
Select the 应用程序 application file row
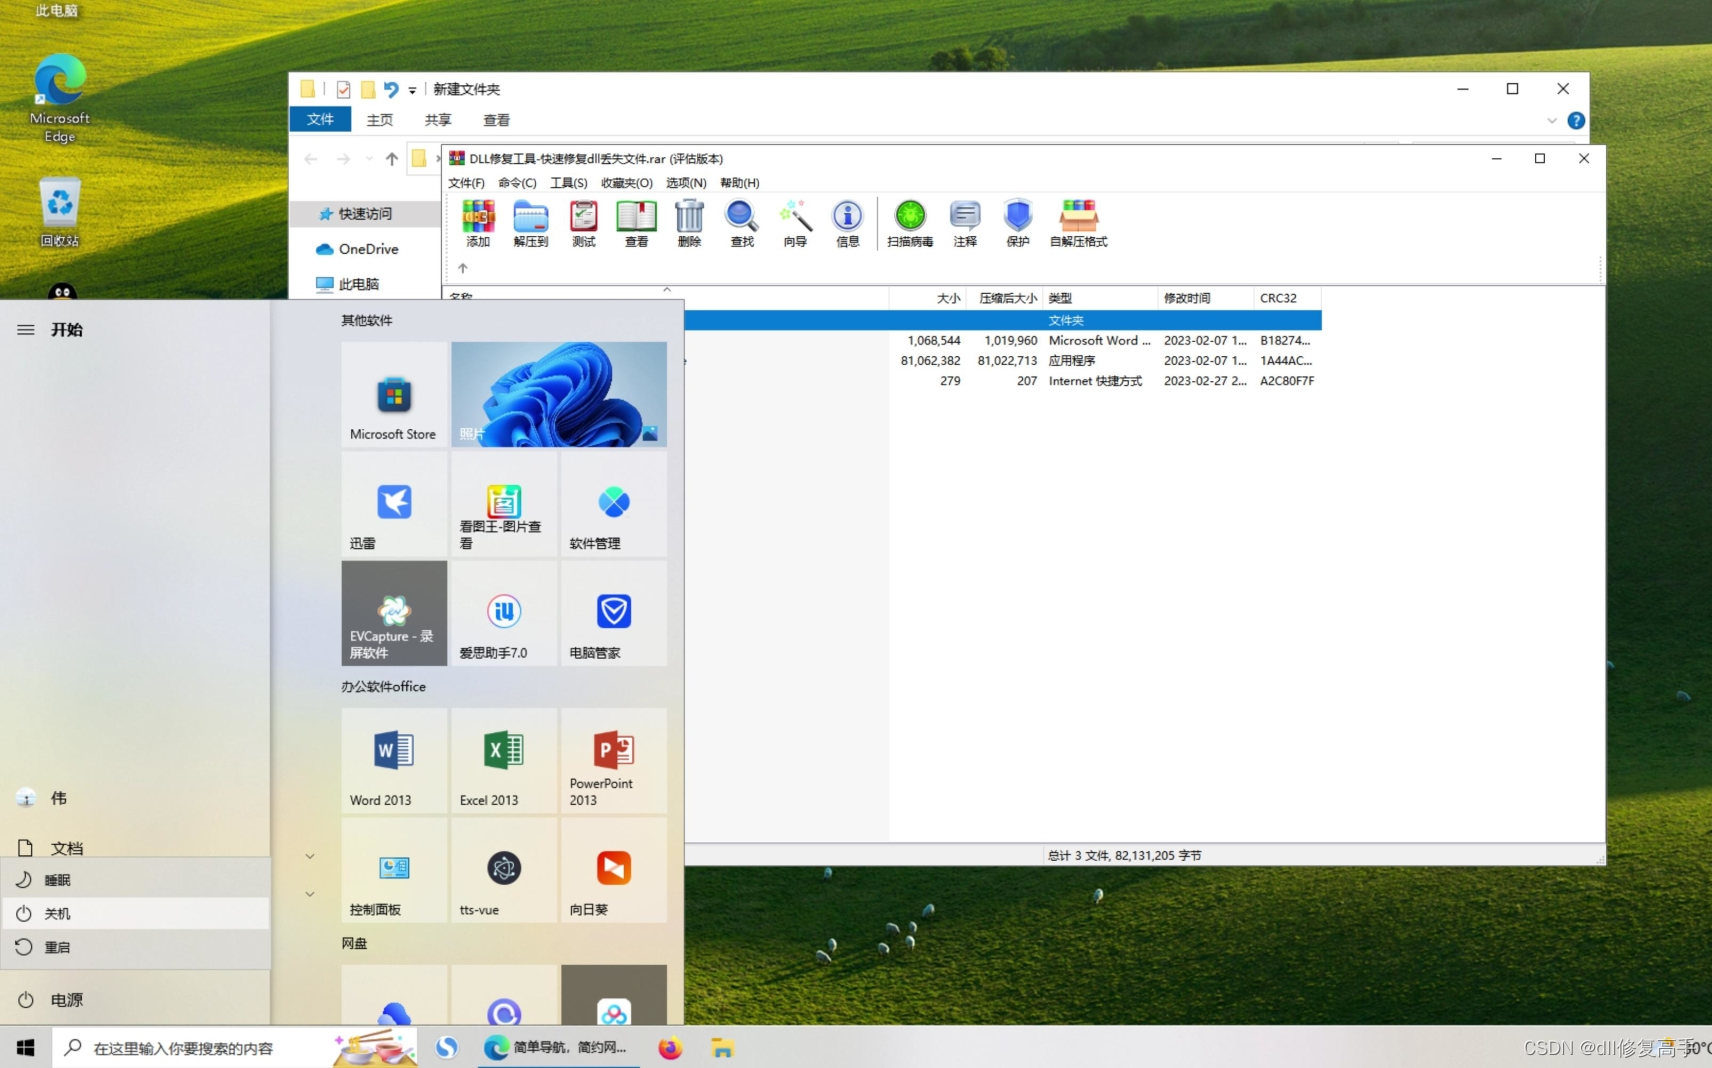coord(1003,361)
